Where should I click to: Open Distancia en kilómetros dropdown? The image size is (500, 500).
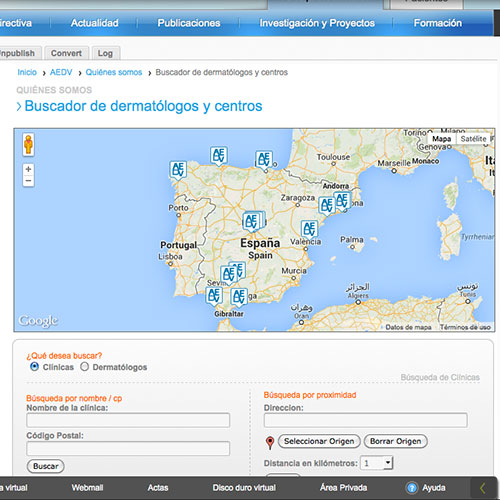point(377,463)
